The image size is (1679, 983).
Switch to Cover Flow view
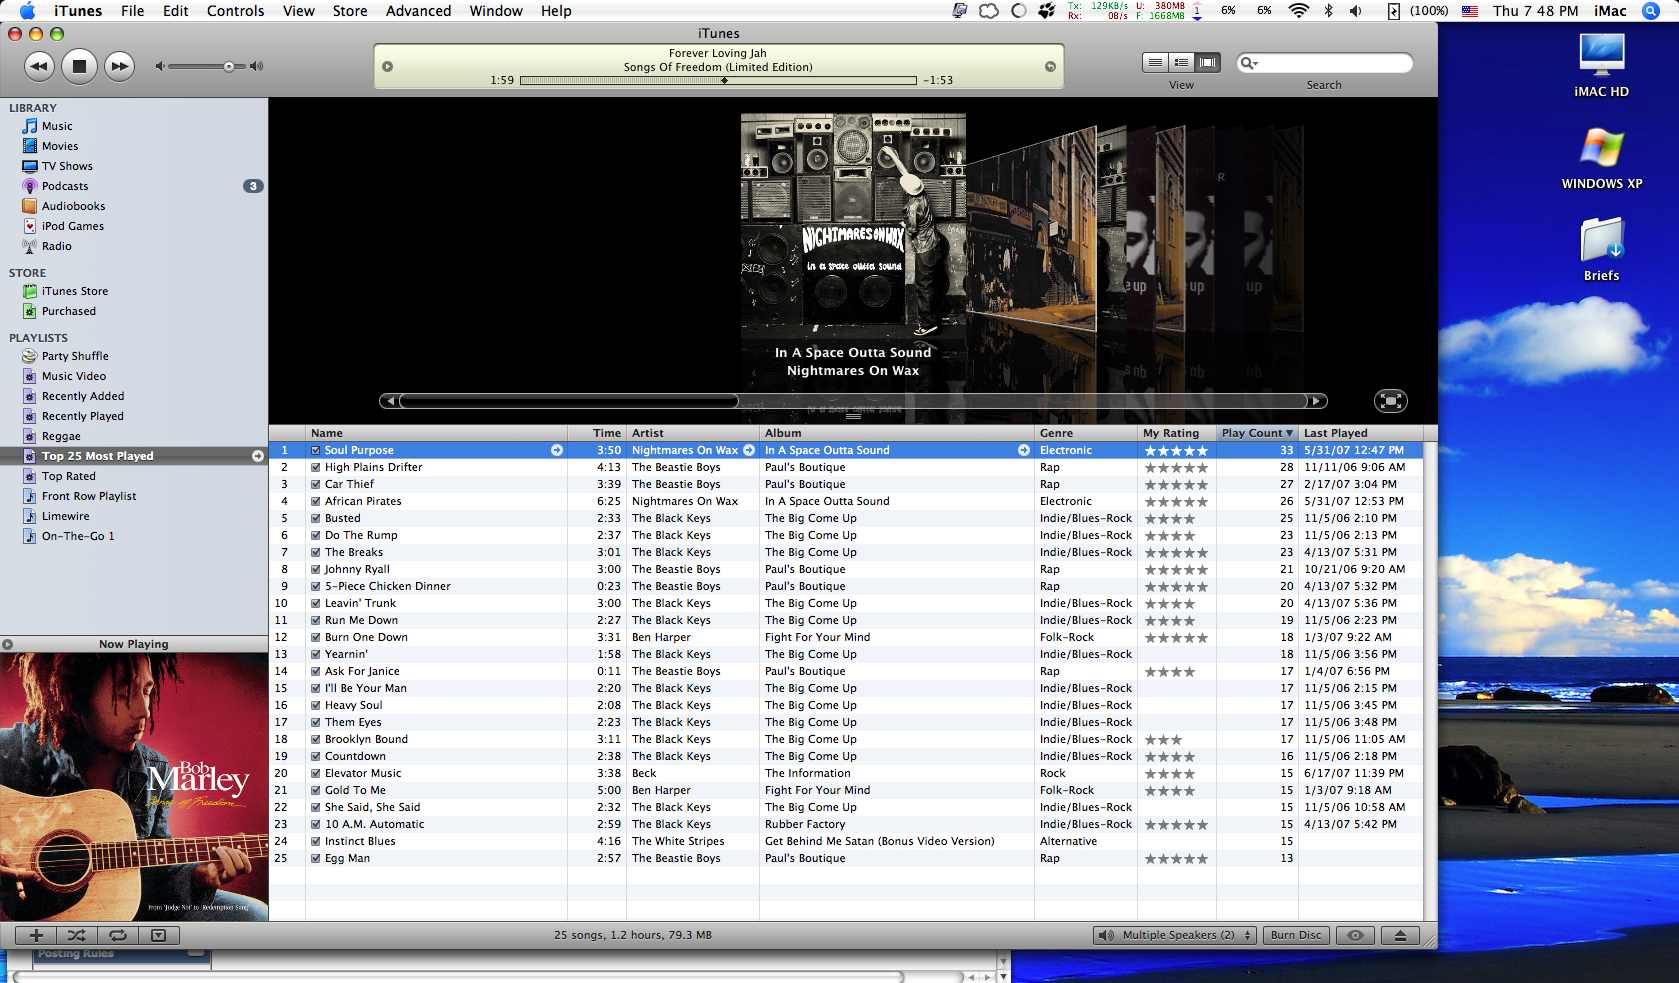[1208, 62]
